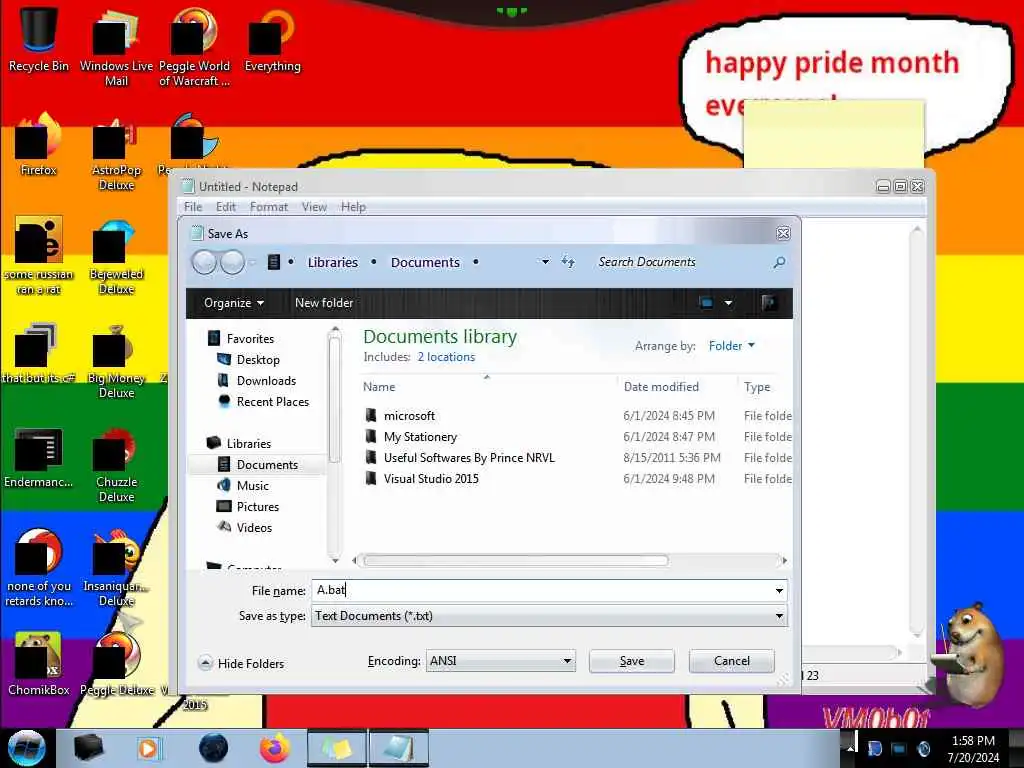Open Big Money Deluxe desktop icon

(116, 361)
